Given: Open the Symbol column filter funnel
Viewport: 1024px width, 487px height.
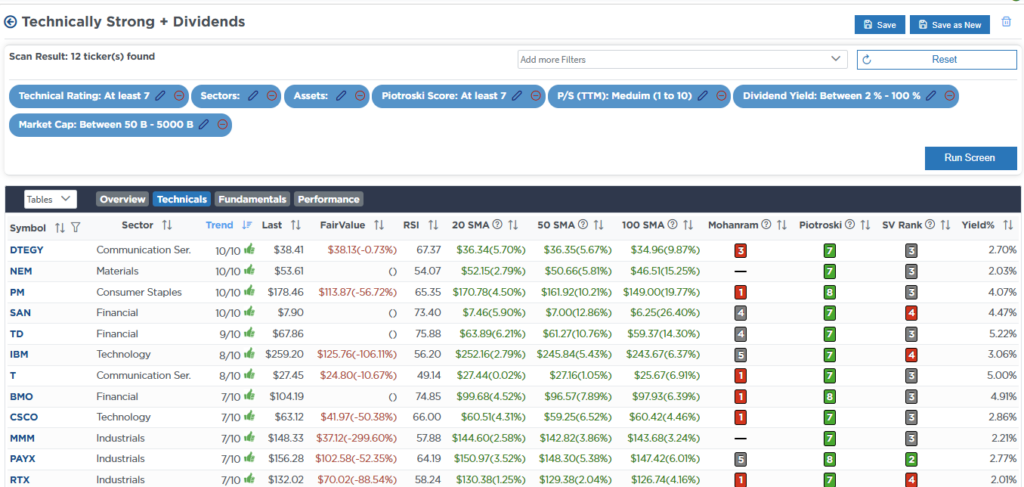Looking at the screenshot, I should click(75, 227).
